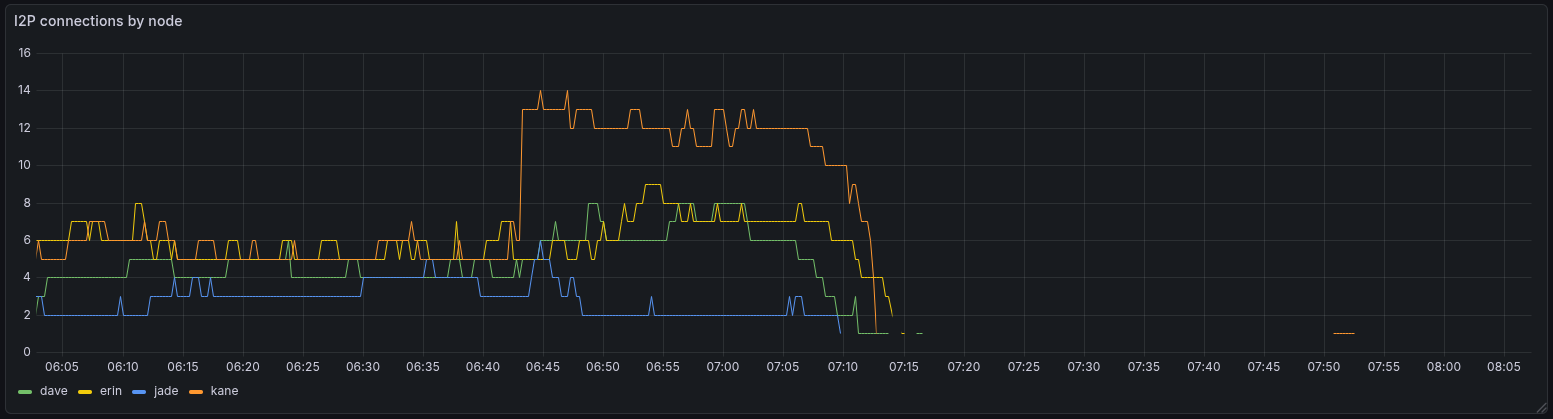Image resolution: width=1553 pixels, height=419 pixels.
Task: Click the isolated short line segment near 07:52
Action: point(1343,333)
